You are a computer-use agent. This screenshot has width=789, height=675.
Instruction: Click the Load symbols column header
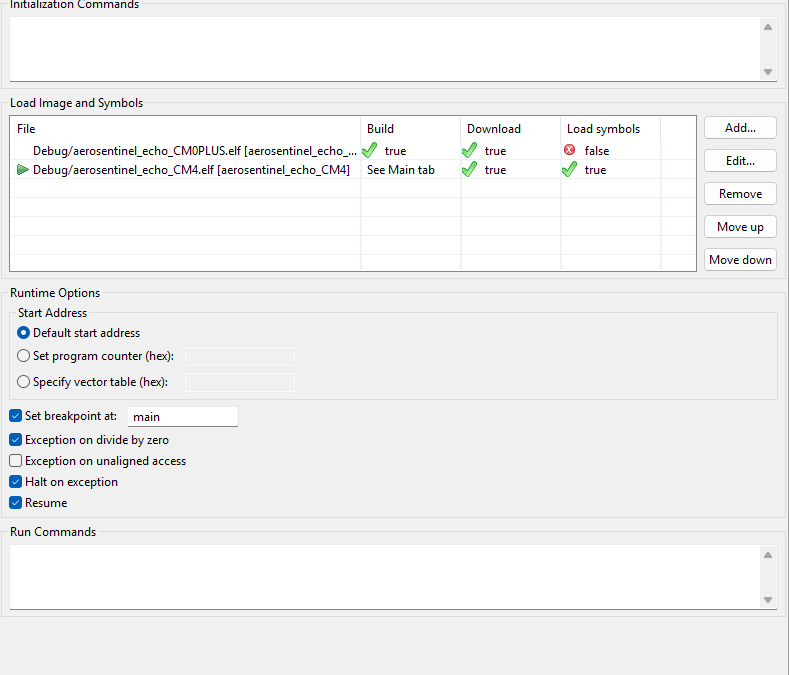(x=610, y=129)
